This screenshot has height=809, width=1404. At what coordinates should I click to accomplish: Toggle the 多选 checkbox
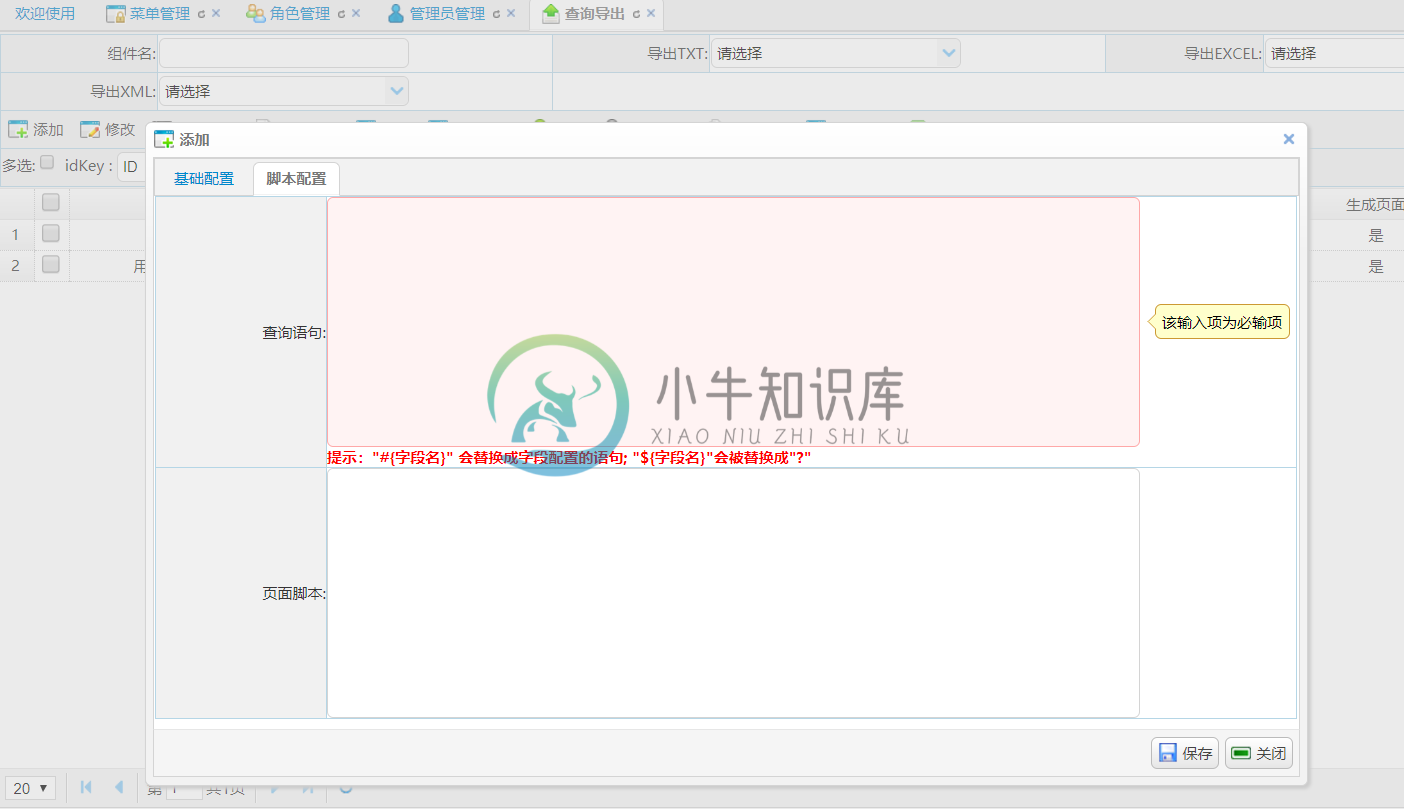47,164
